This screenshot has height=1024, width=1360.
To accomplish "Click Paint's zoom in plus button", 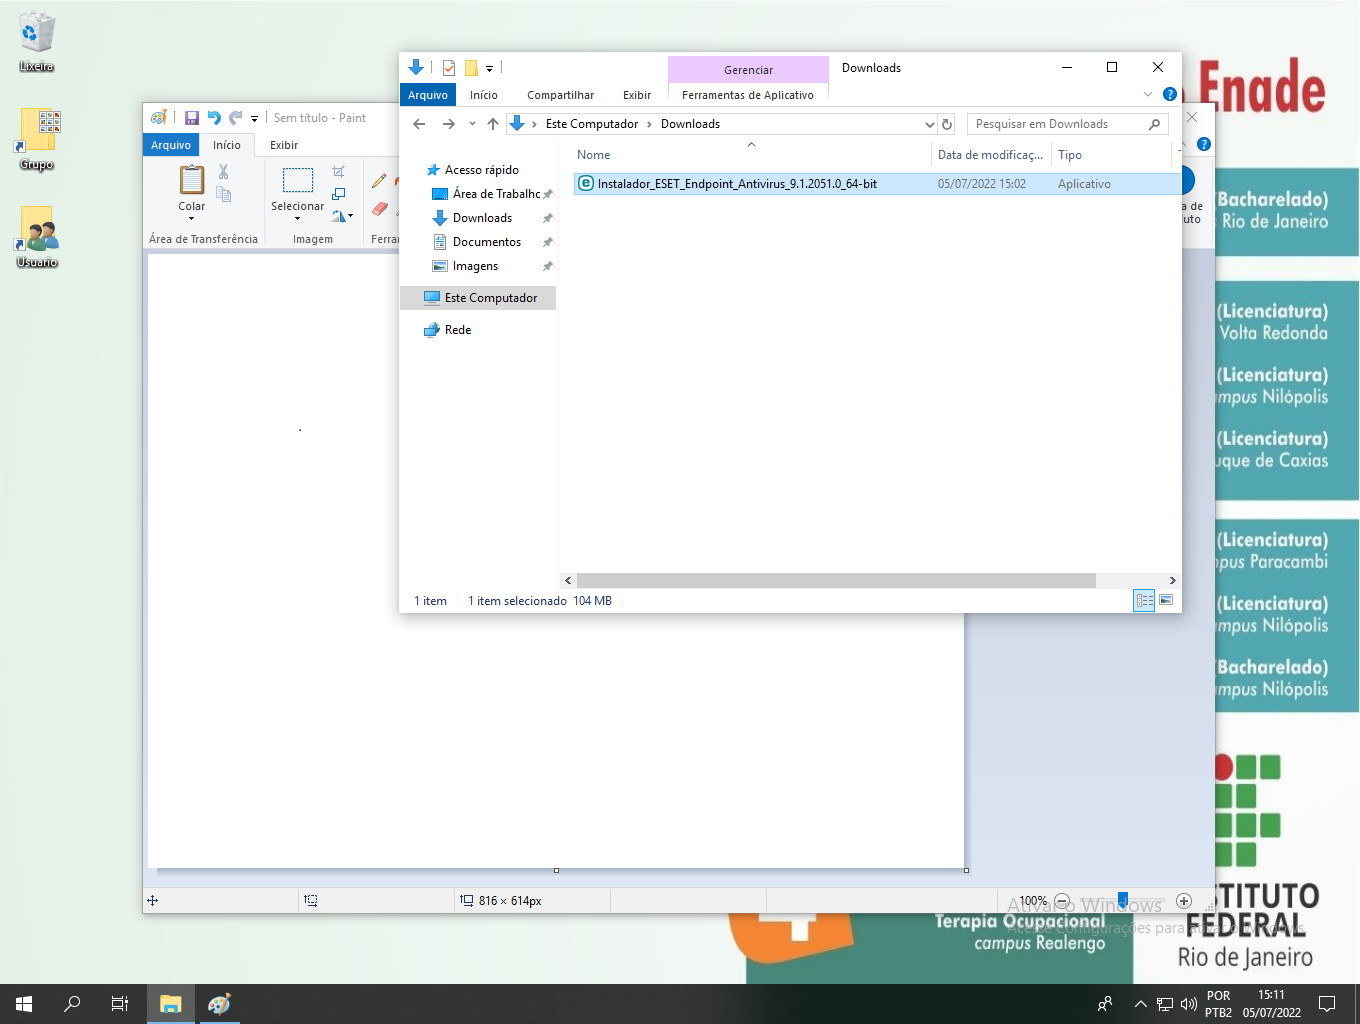I will (1184, 901).
